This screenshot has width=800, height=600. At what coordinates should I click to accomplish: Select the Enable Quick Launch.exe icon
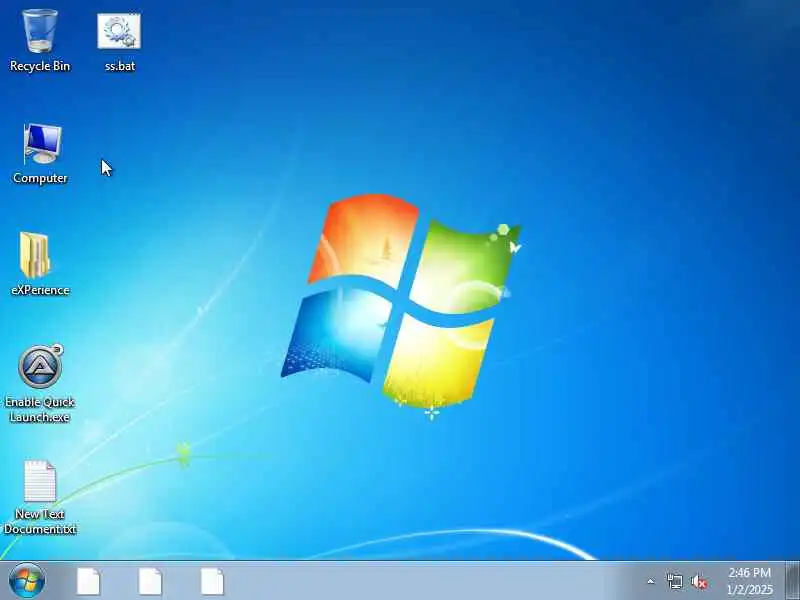40,384
